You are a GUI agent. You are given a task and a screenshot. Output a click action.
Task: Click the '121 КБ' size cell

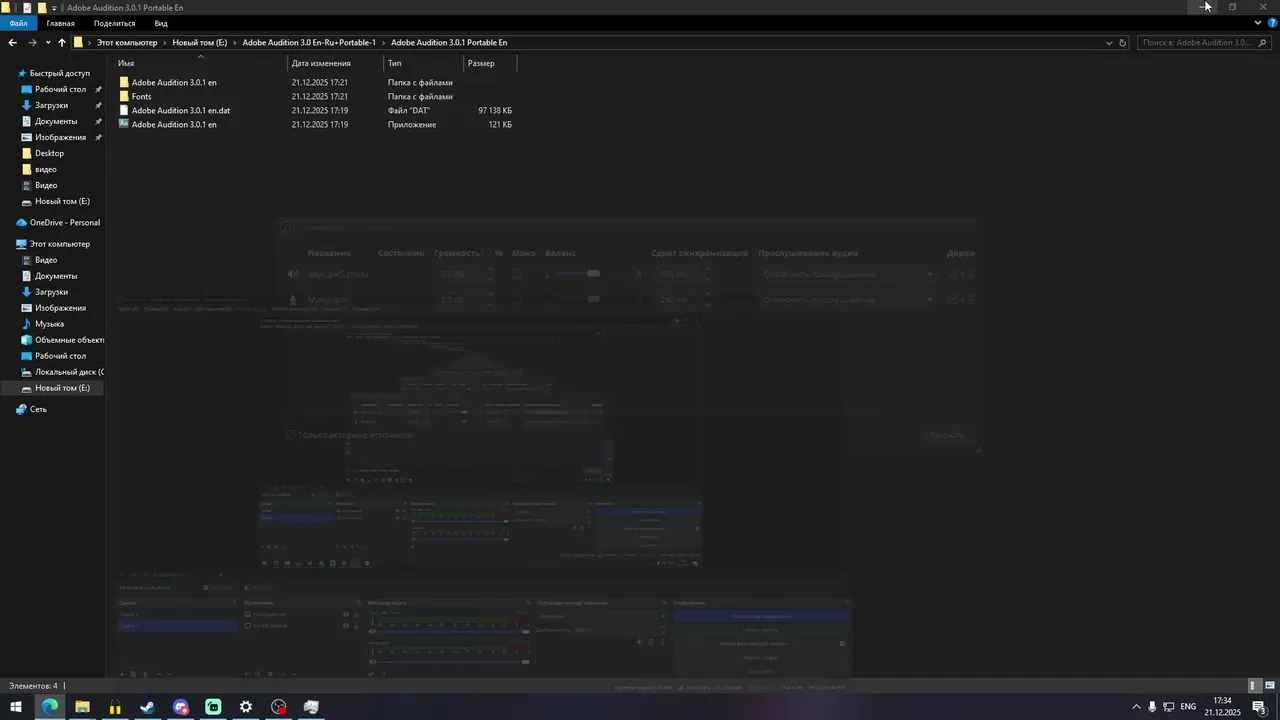(500, 124)
